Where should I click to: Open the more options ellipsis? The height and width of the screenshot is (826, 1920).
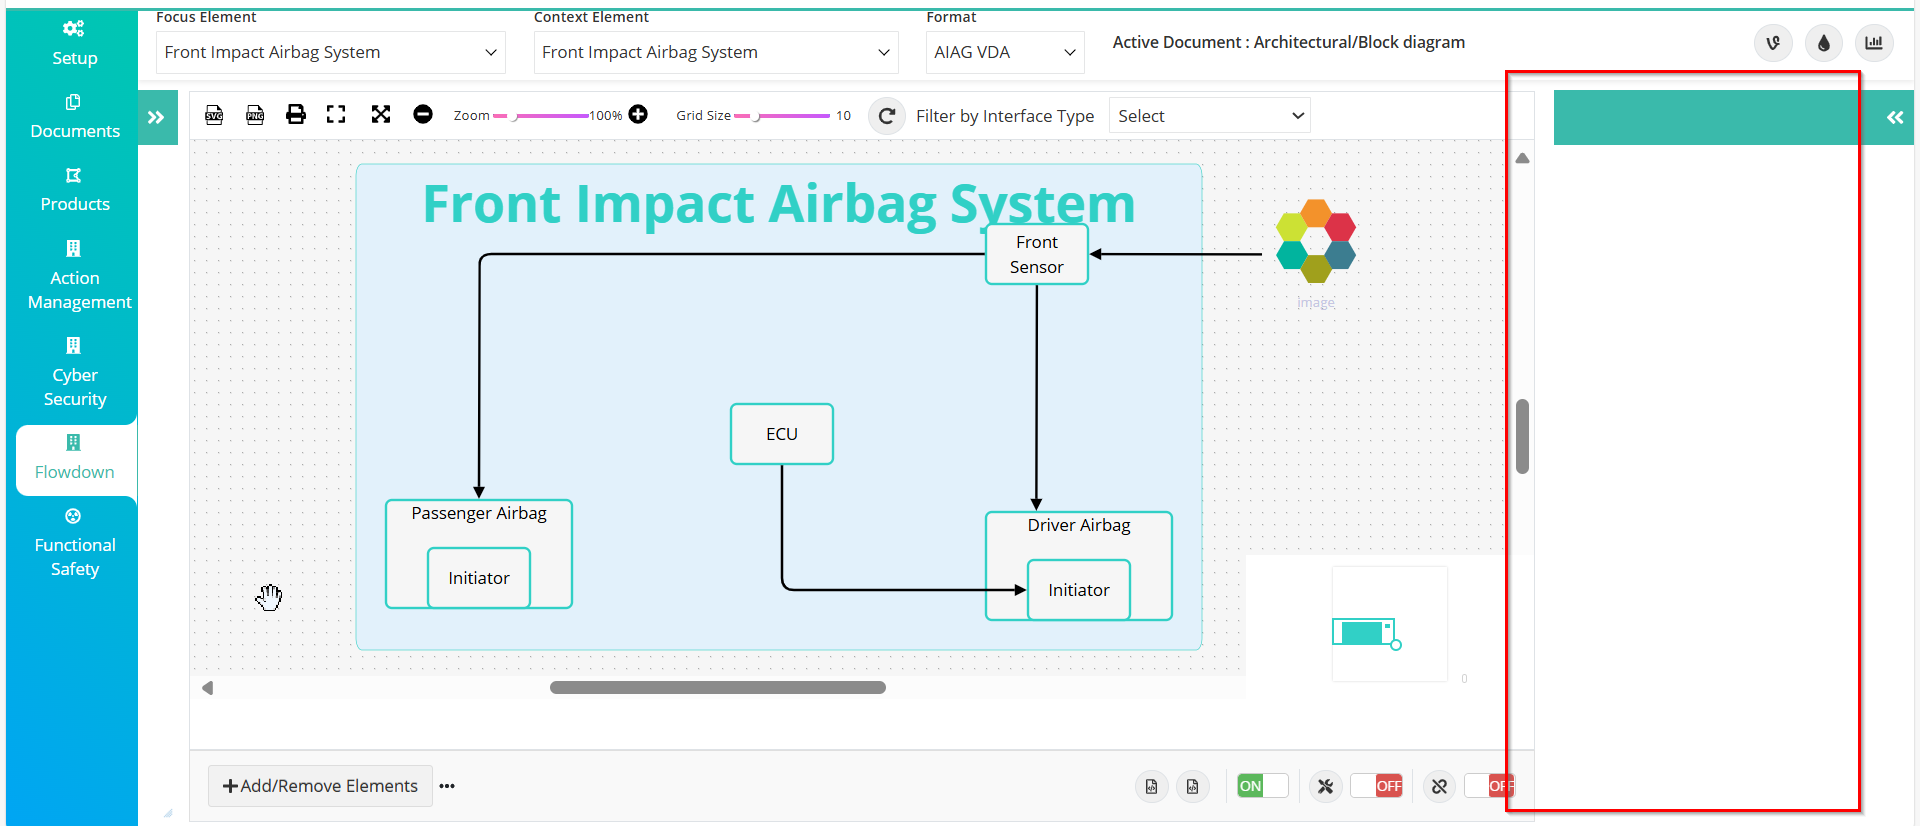pyautogui.click(x=447, y=786)
